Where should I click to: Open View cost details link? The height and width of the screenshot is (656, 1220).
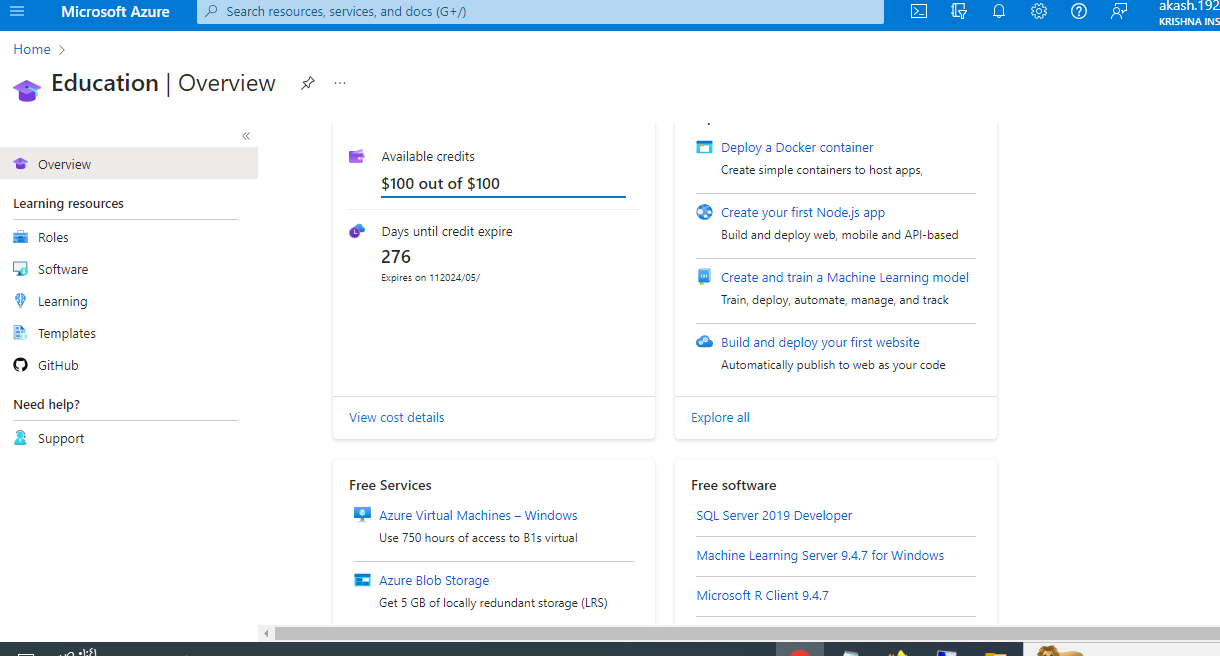(397, 417)
